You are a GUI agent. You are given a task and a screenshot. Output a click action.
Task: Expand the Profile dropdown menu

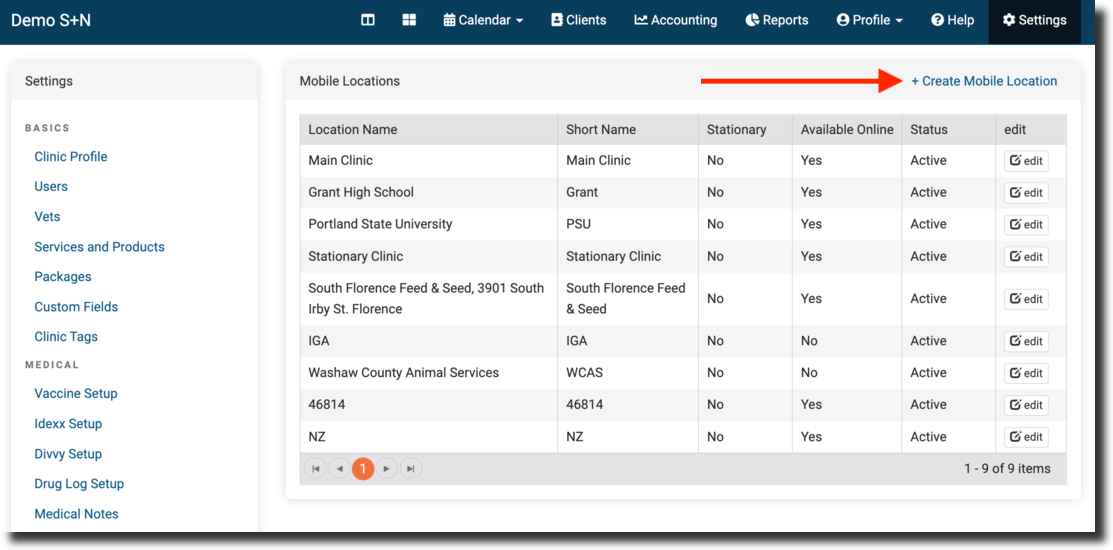pos(869,20)
